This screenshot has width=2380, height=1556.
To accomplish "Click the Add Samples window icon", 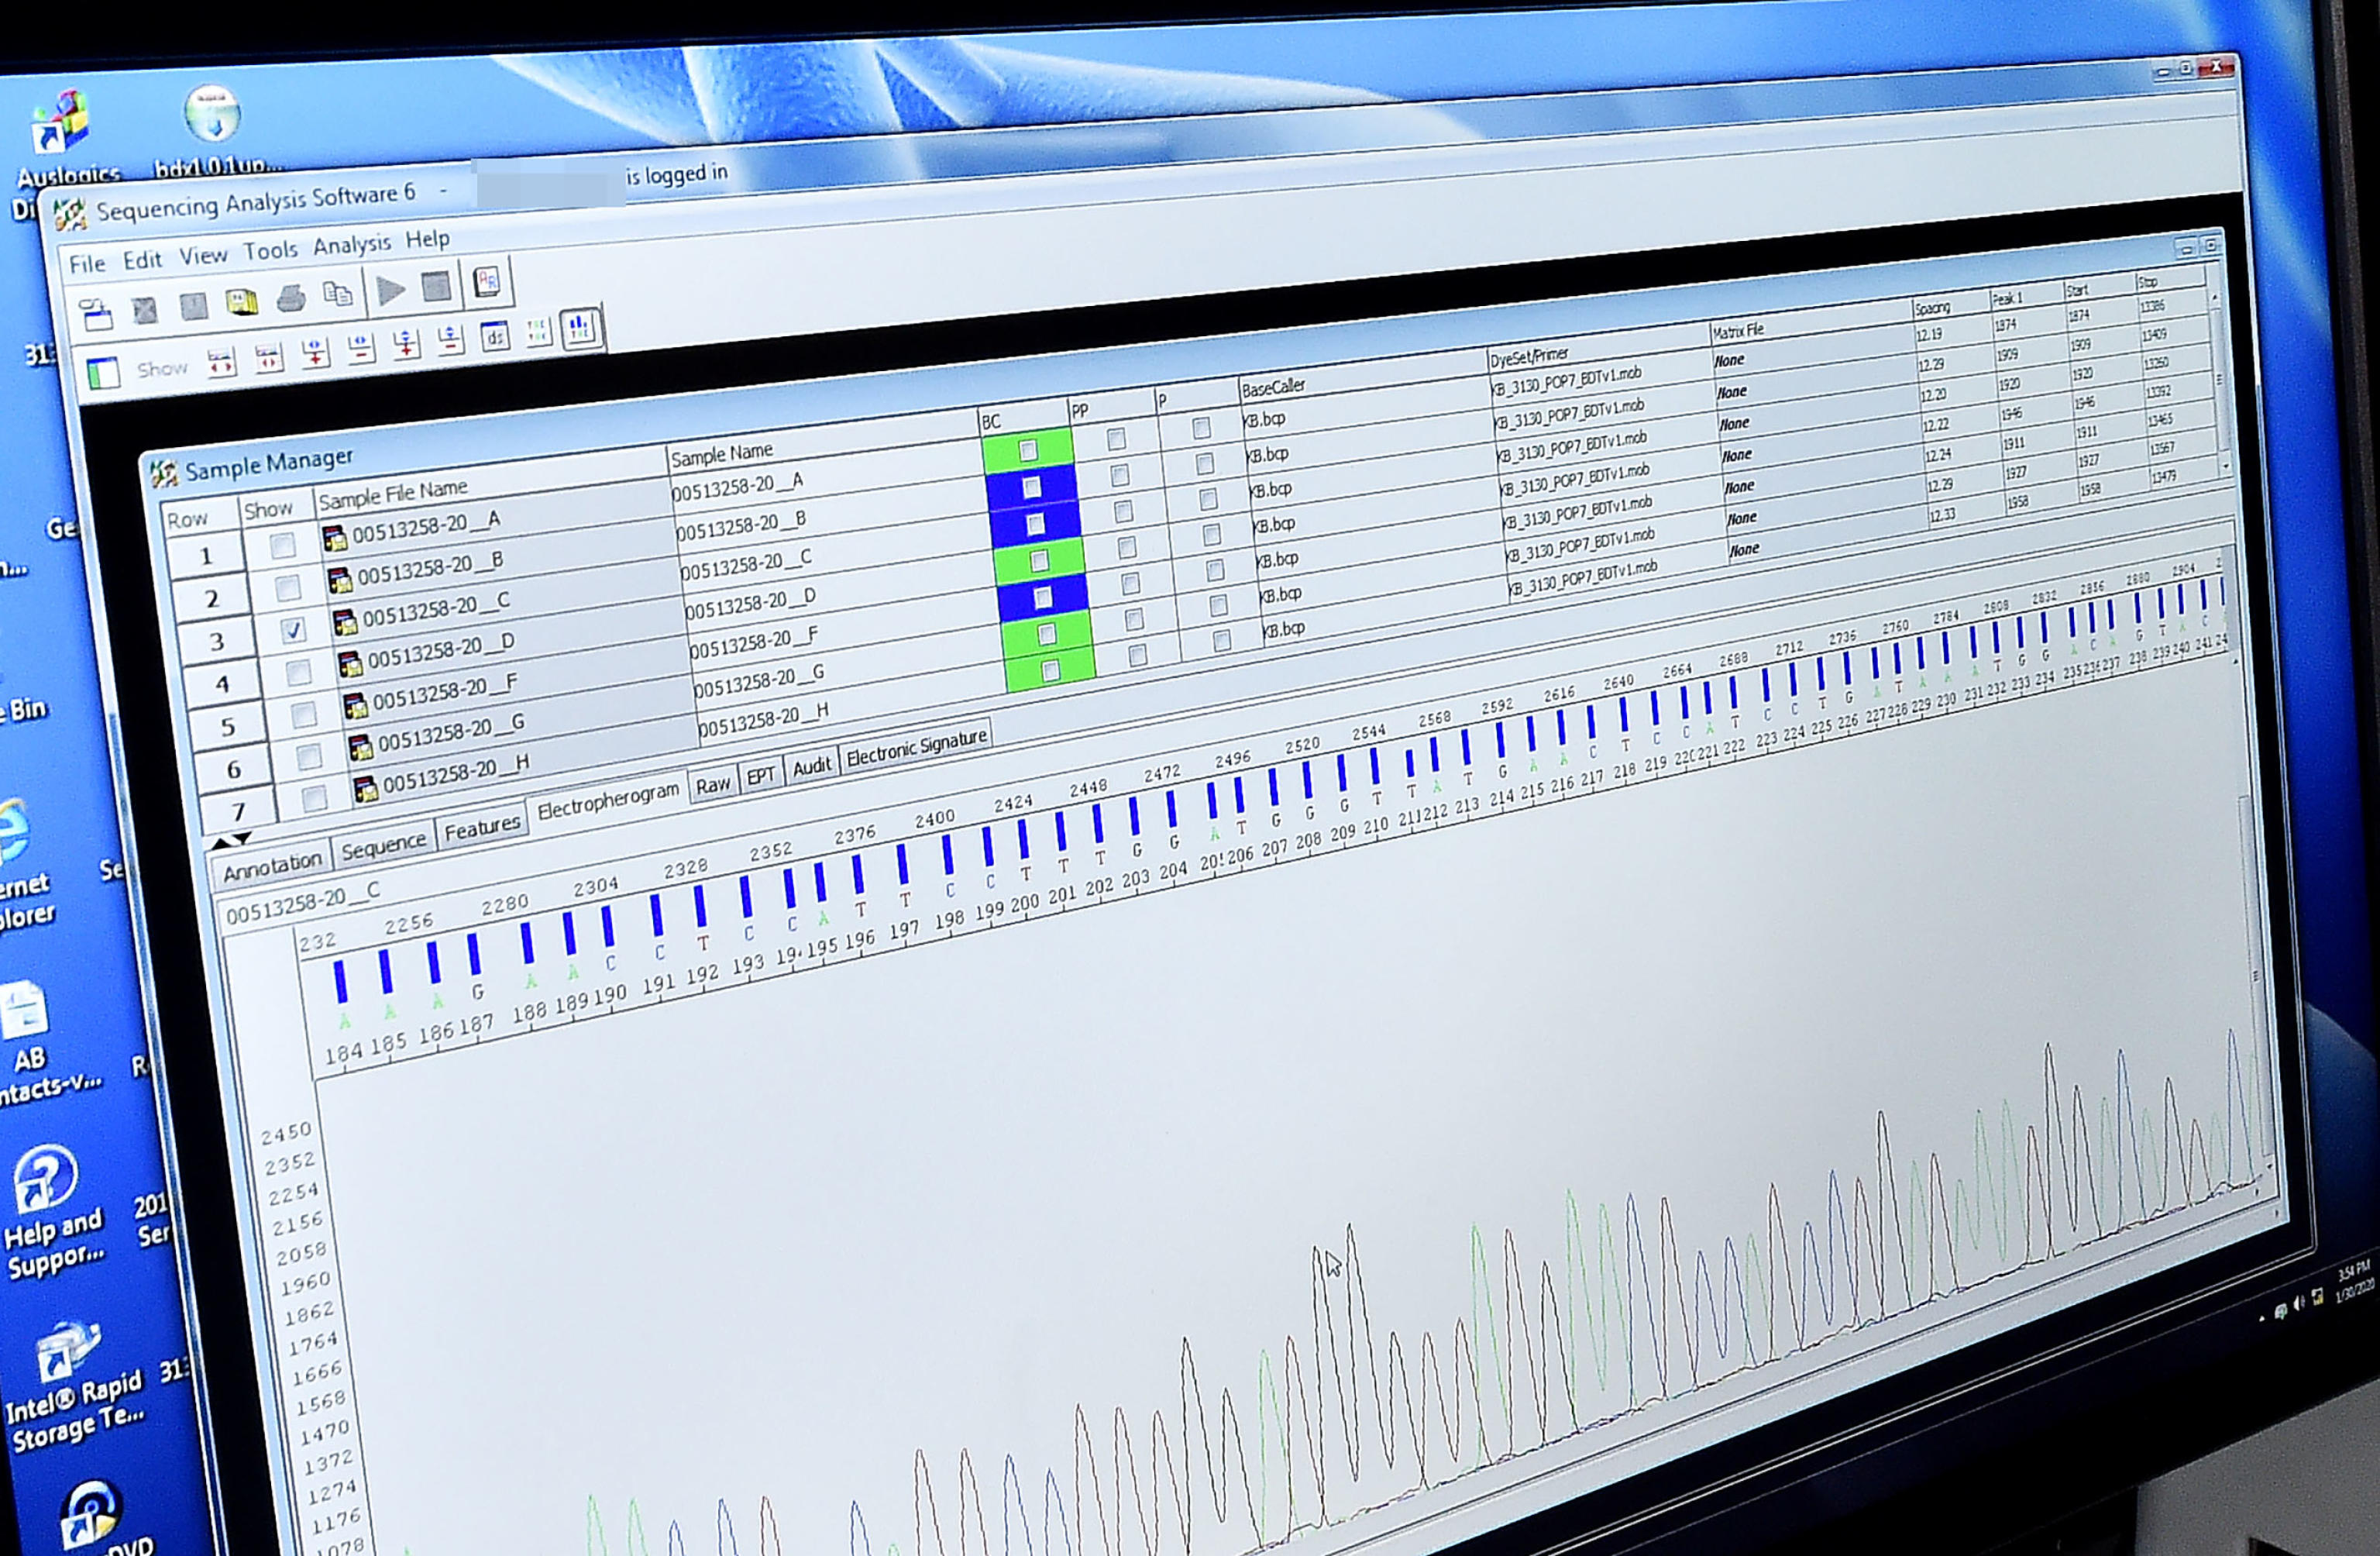I will pos(96,316).
